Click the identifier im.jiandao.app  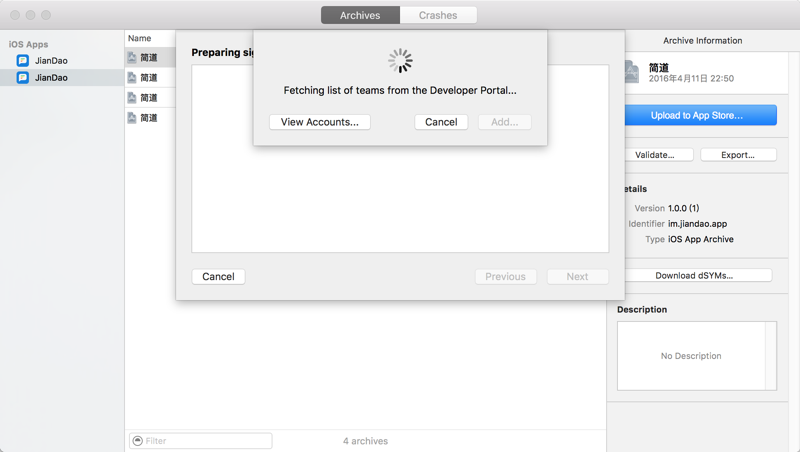point(697,224)
